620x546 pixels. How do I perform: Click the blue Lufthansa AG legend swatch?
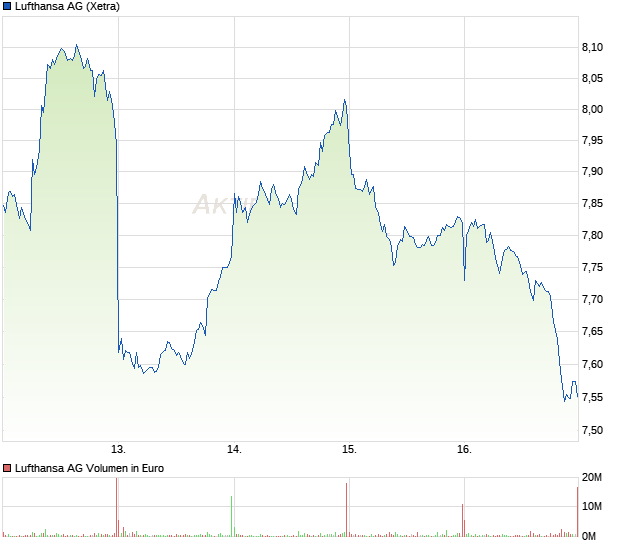click(x=7, y=6)
